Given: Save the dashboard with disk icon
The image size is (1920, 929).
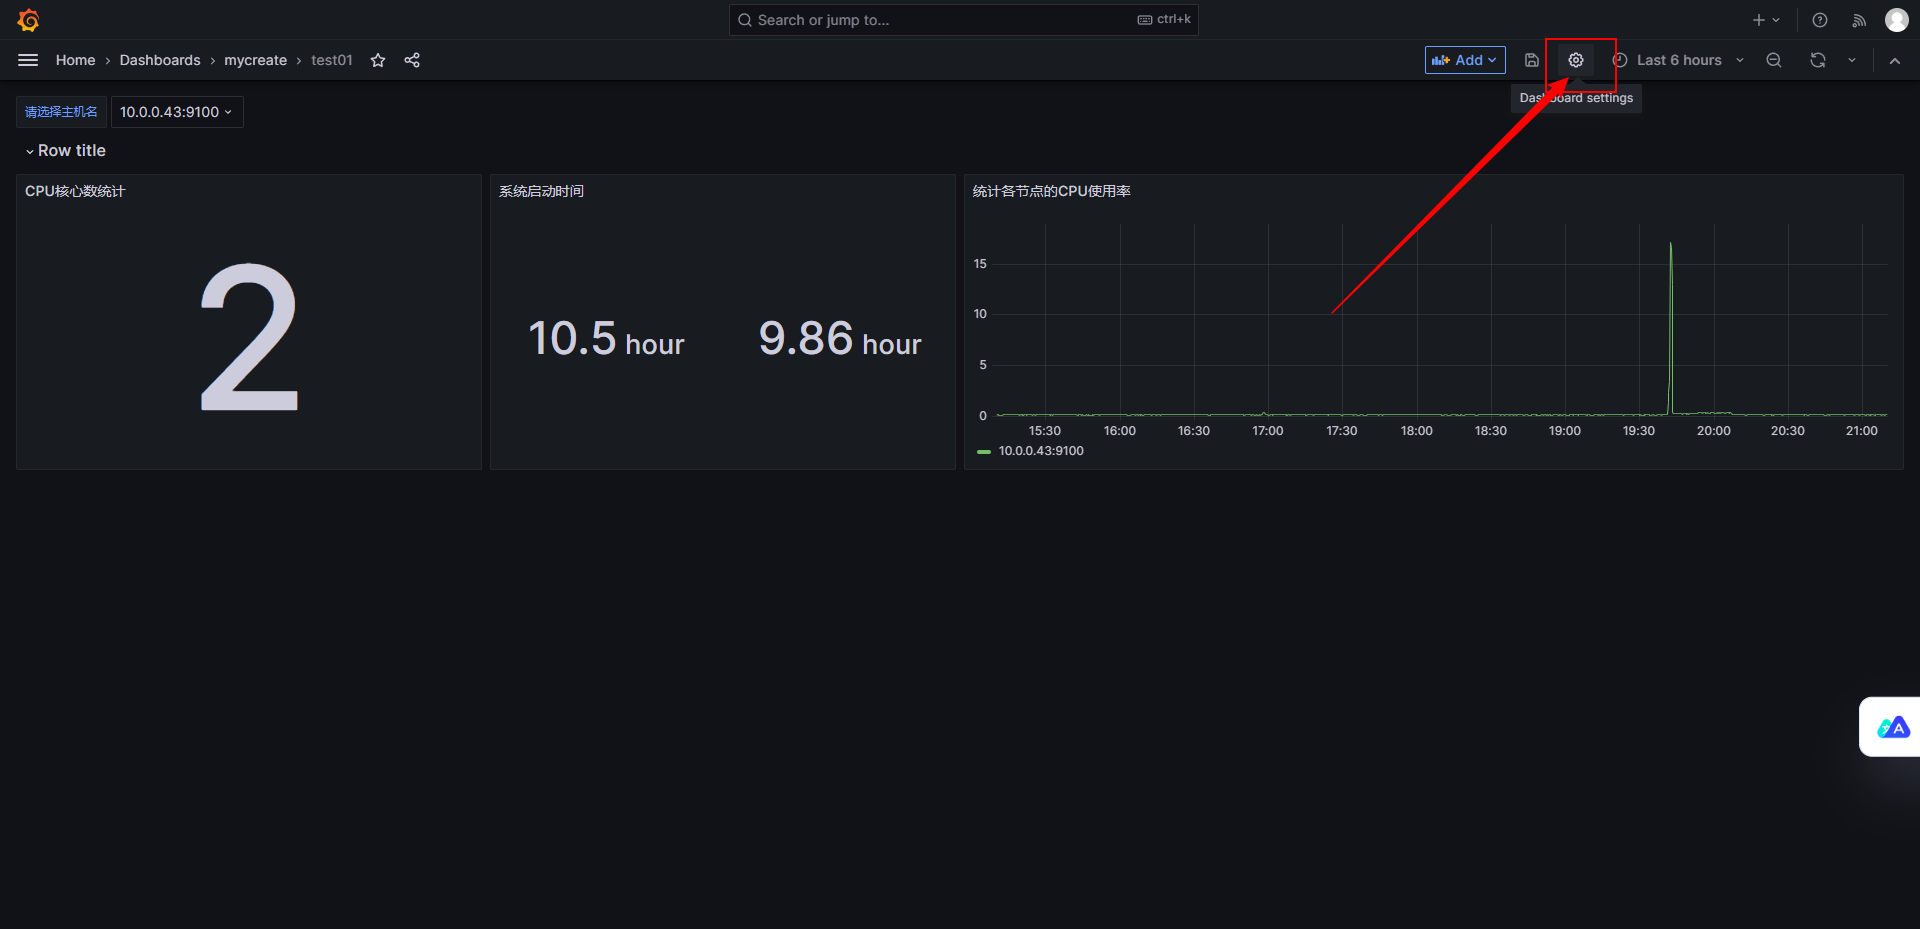Looking at the screenshot, I should pyautogui.click(x=1531, y=60).
